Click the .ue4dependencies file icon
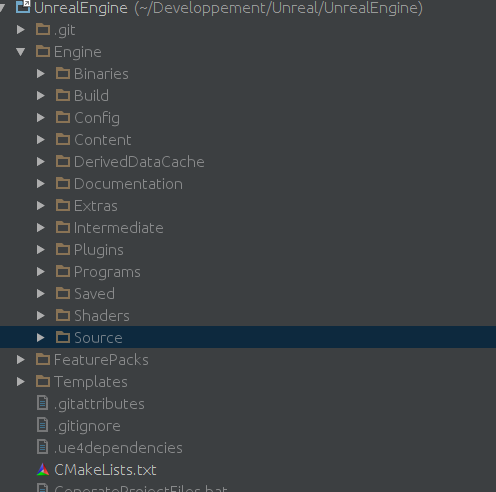 (42, 447)
